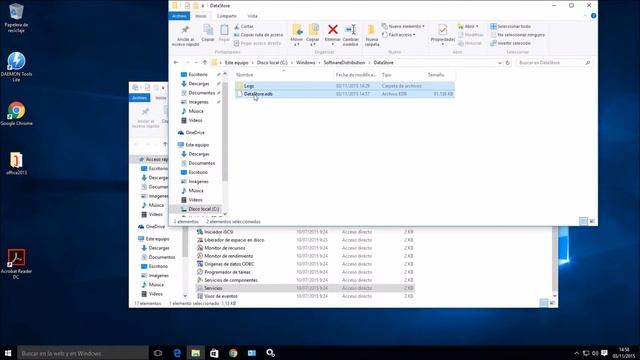
Task: Click Invertir selección
Action: tap(511, 43)
